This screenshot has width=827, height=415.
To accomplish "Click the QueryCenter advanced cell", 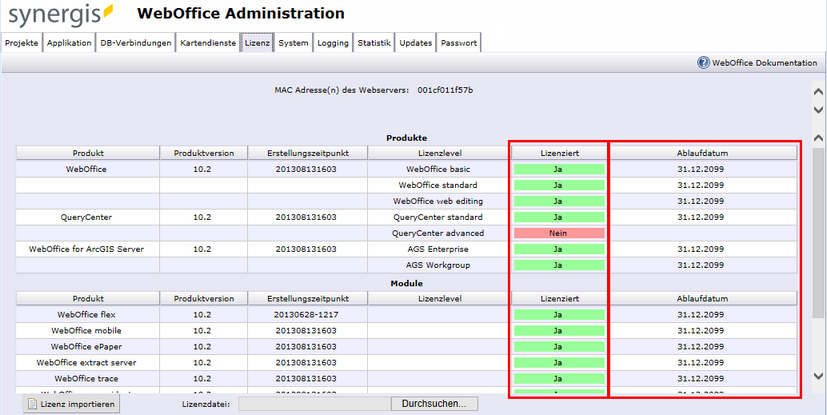I will click(438, 233).
